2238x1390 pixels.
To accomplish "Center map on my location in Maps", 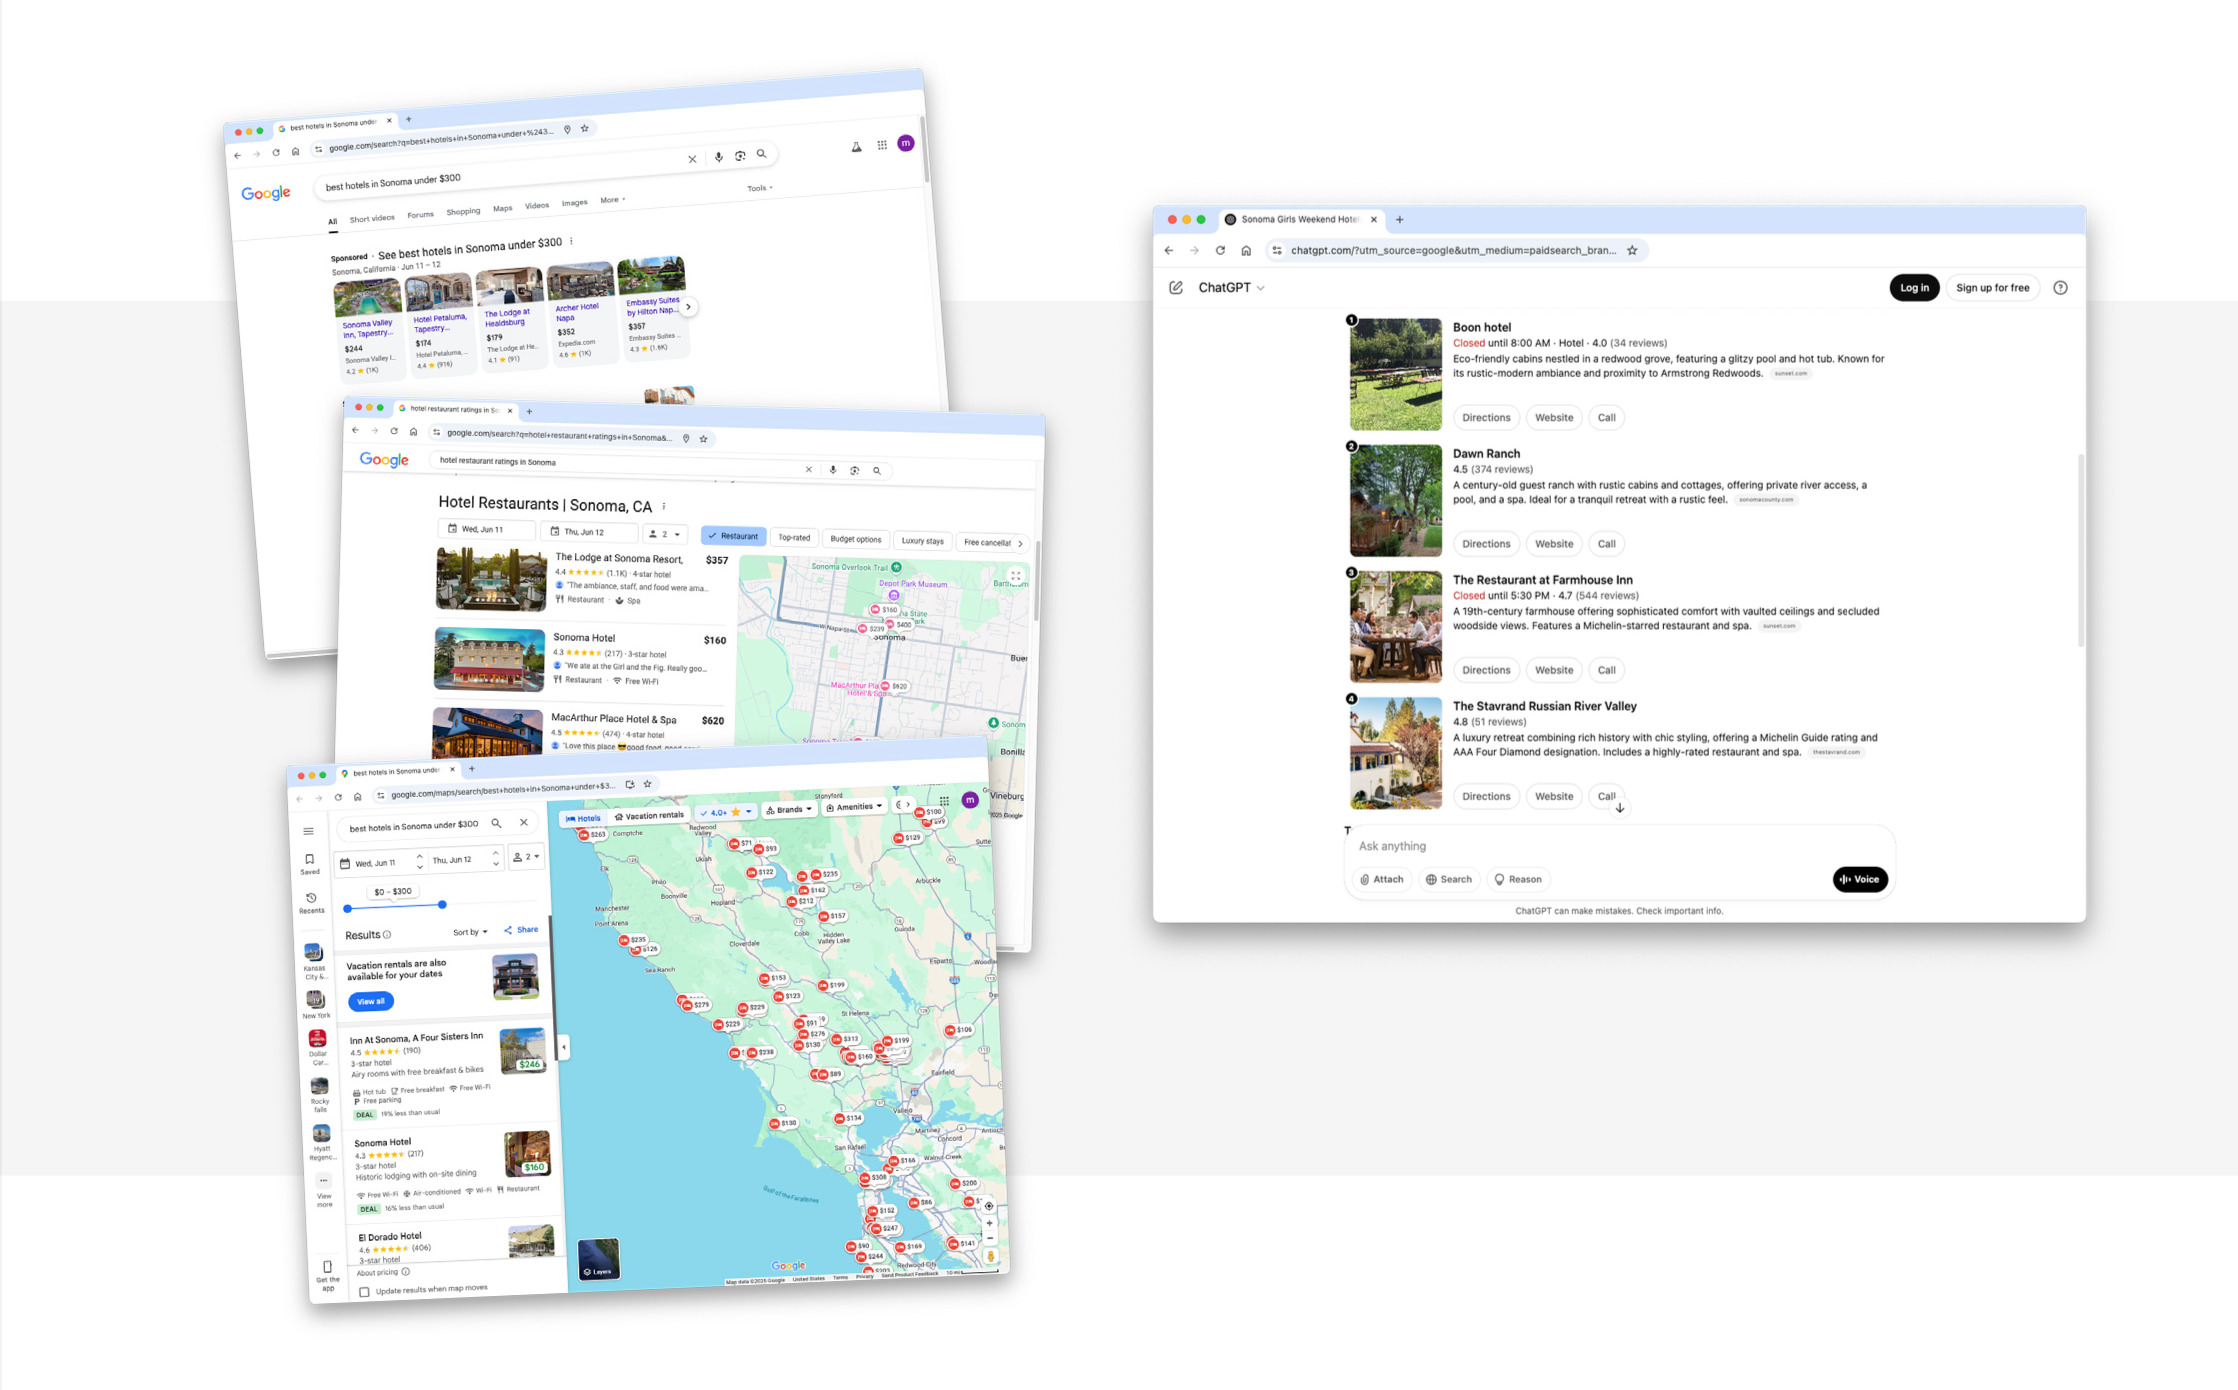I will (x=988, y=1205).
